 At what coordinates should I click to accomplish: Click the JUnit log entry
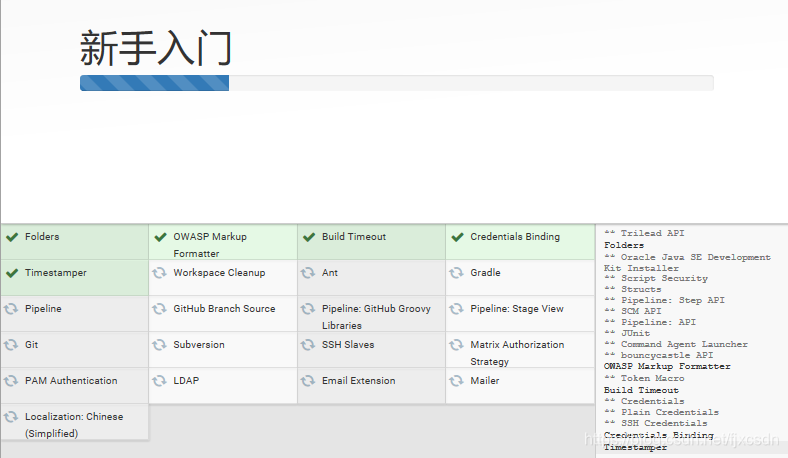point(627,333)
